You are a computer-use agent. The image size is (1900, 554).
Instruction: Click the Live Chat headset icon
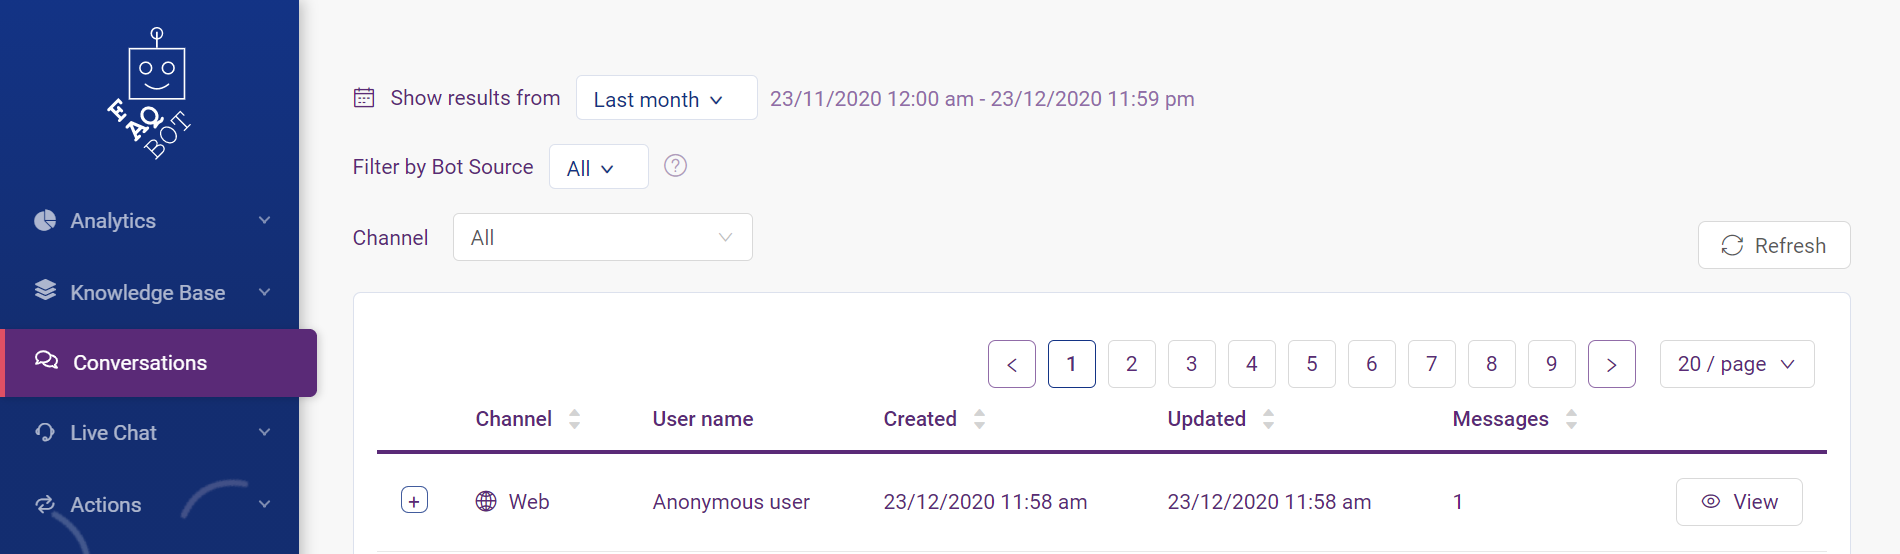click(45, 432)
